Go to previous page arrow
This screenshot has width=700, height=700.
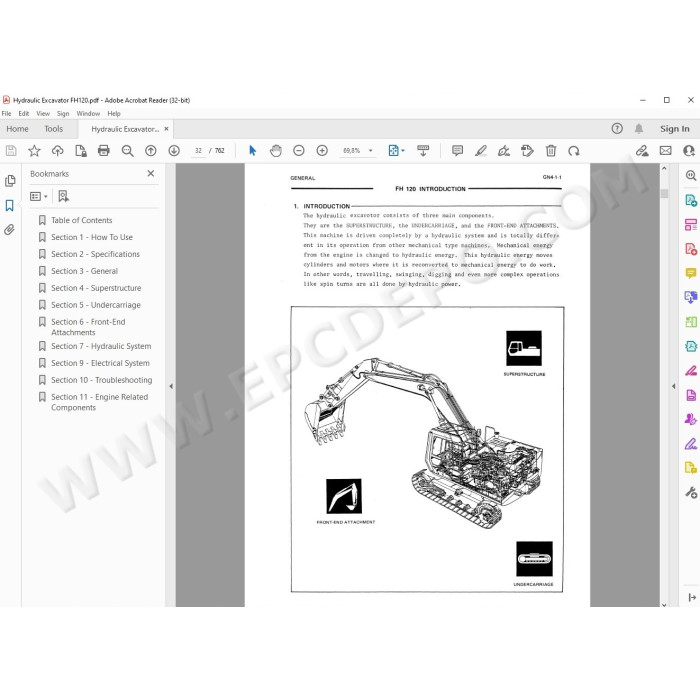[151, 151]
